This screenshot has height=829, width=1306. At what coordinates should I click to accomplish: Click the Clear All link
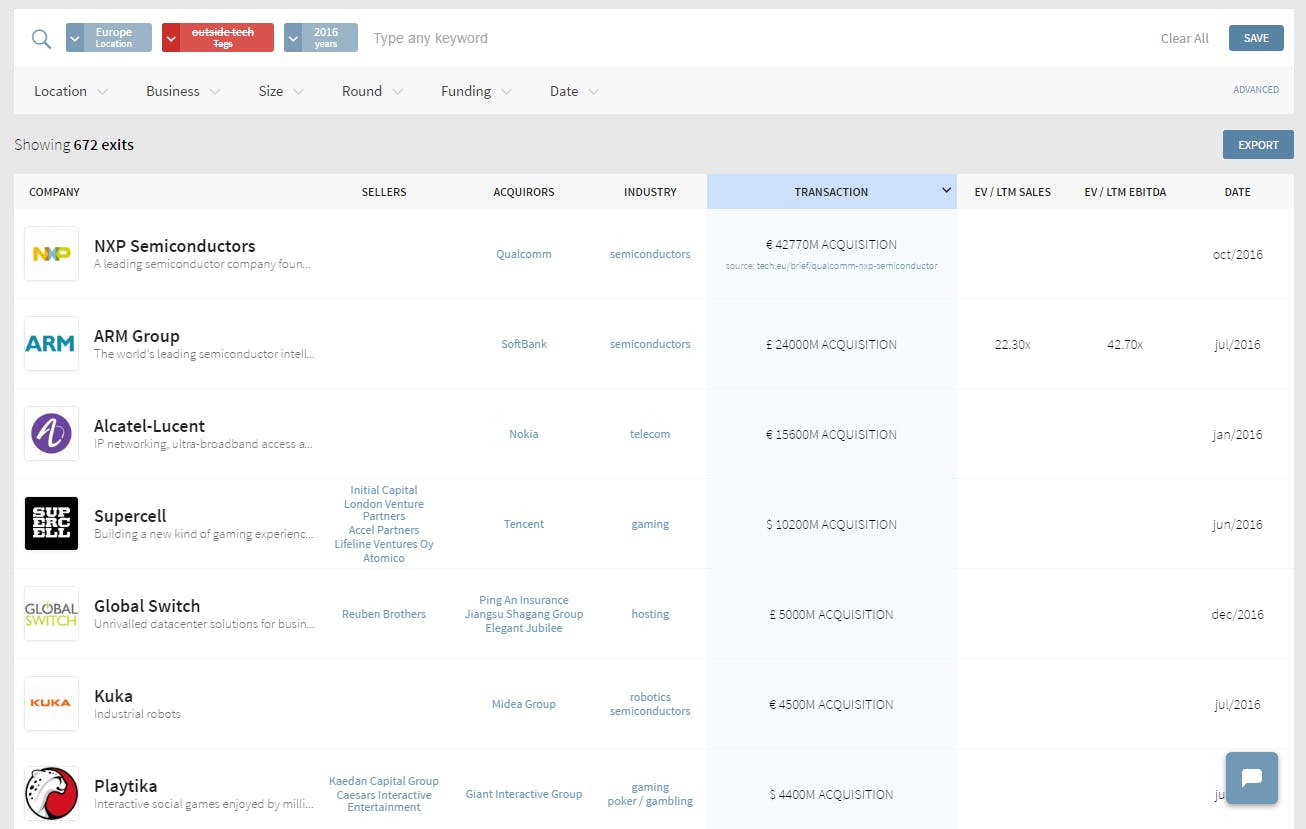coord(1184,39)
